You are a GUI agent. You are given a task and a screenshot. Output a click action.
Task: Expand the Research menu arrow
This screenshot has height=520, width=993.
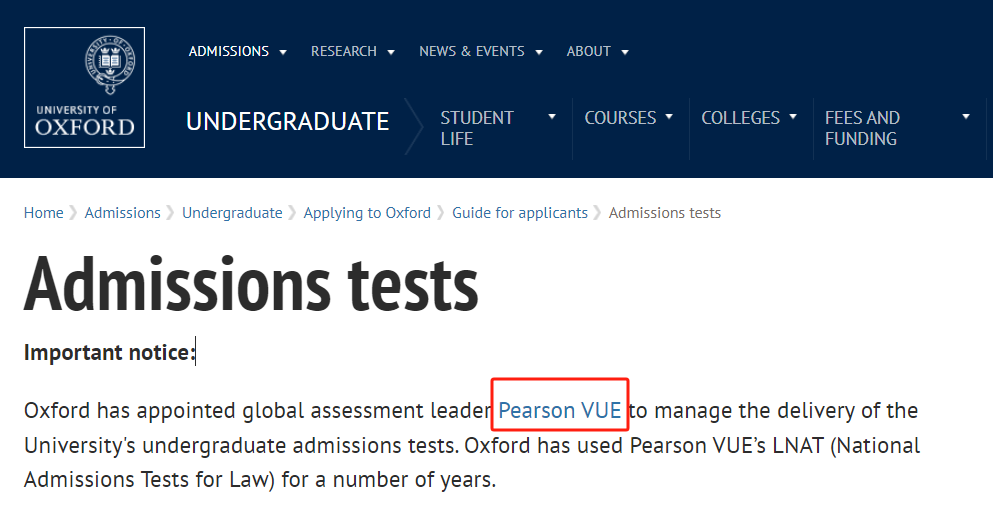click(391, 52)
